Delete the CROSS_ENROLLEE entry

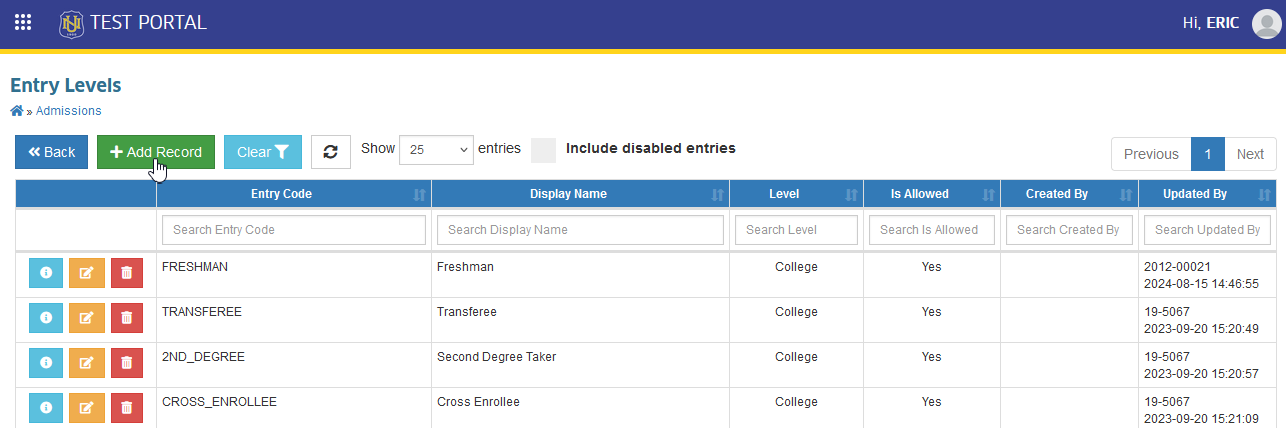(126, 407)
